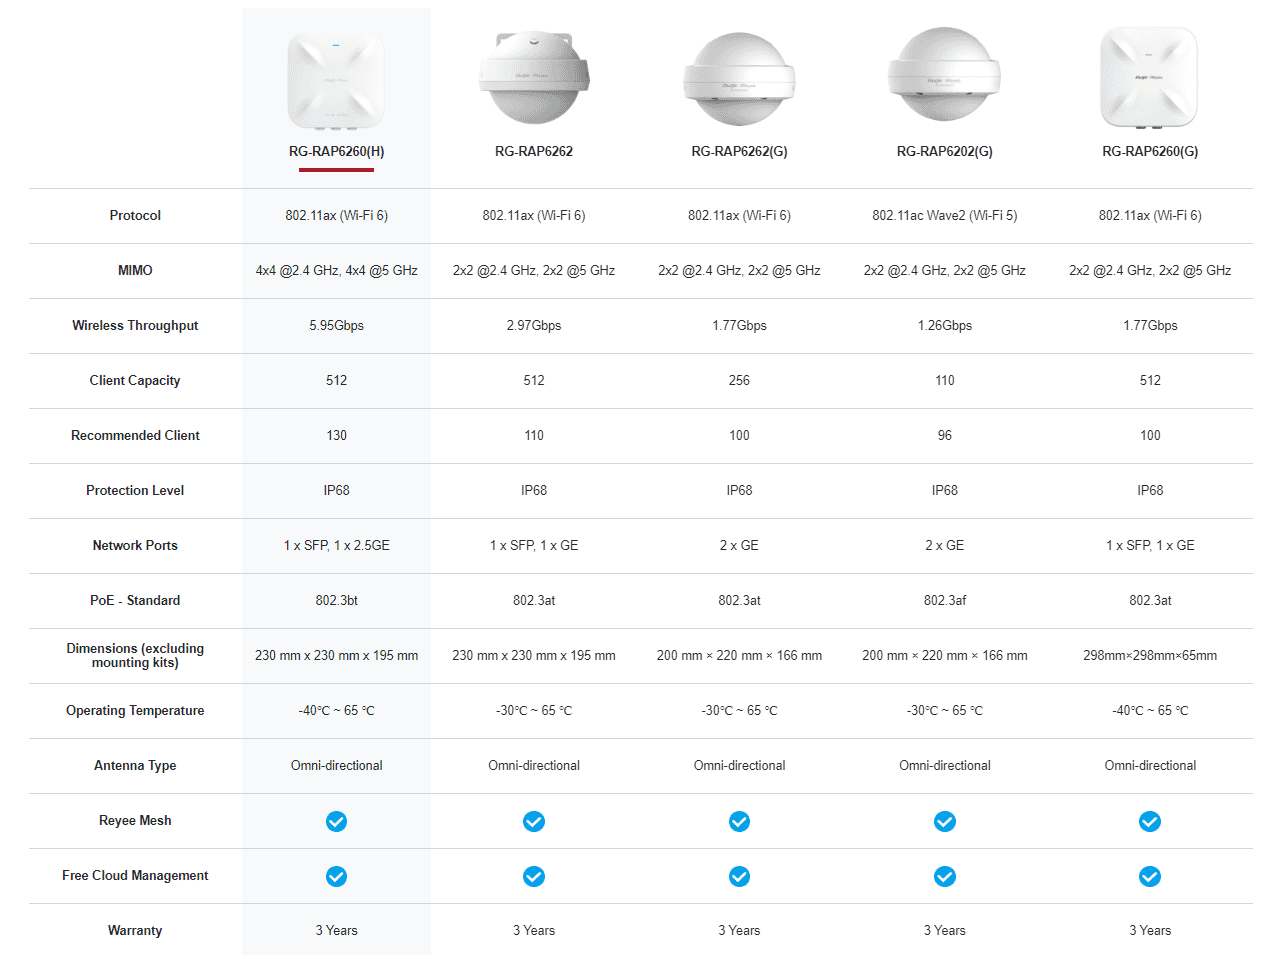Select the RG-RAP6202(G) model name
Viewport: 1269px width, 959px height.
(945, 151)
